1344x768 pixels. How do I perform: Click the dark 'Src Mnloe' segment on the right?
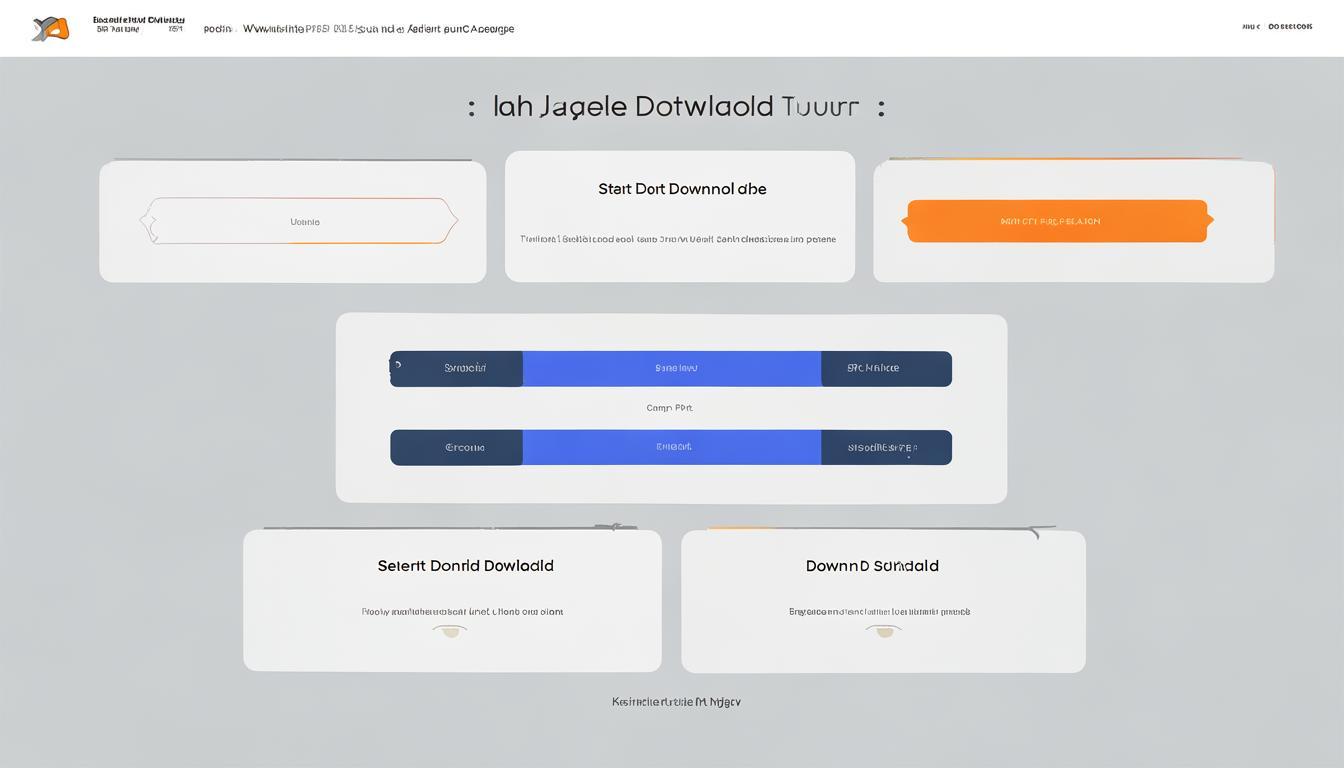tap(886, 367)
